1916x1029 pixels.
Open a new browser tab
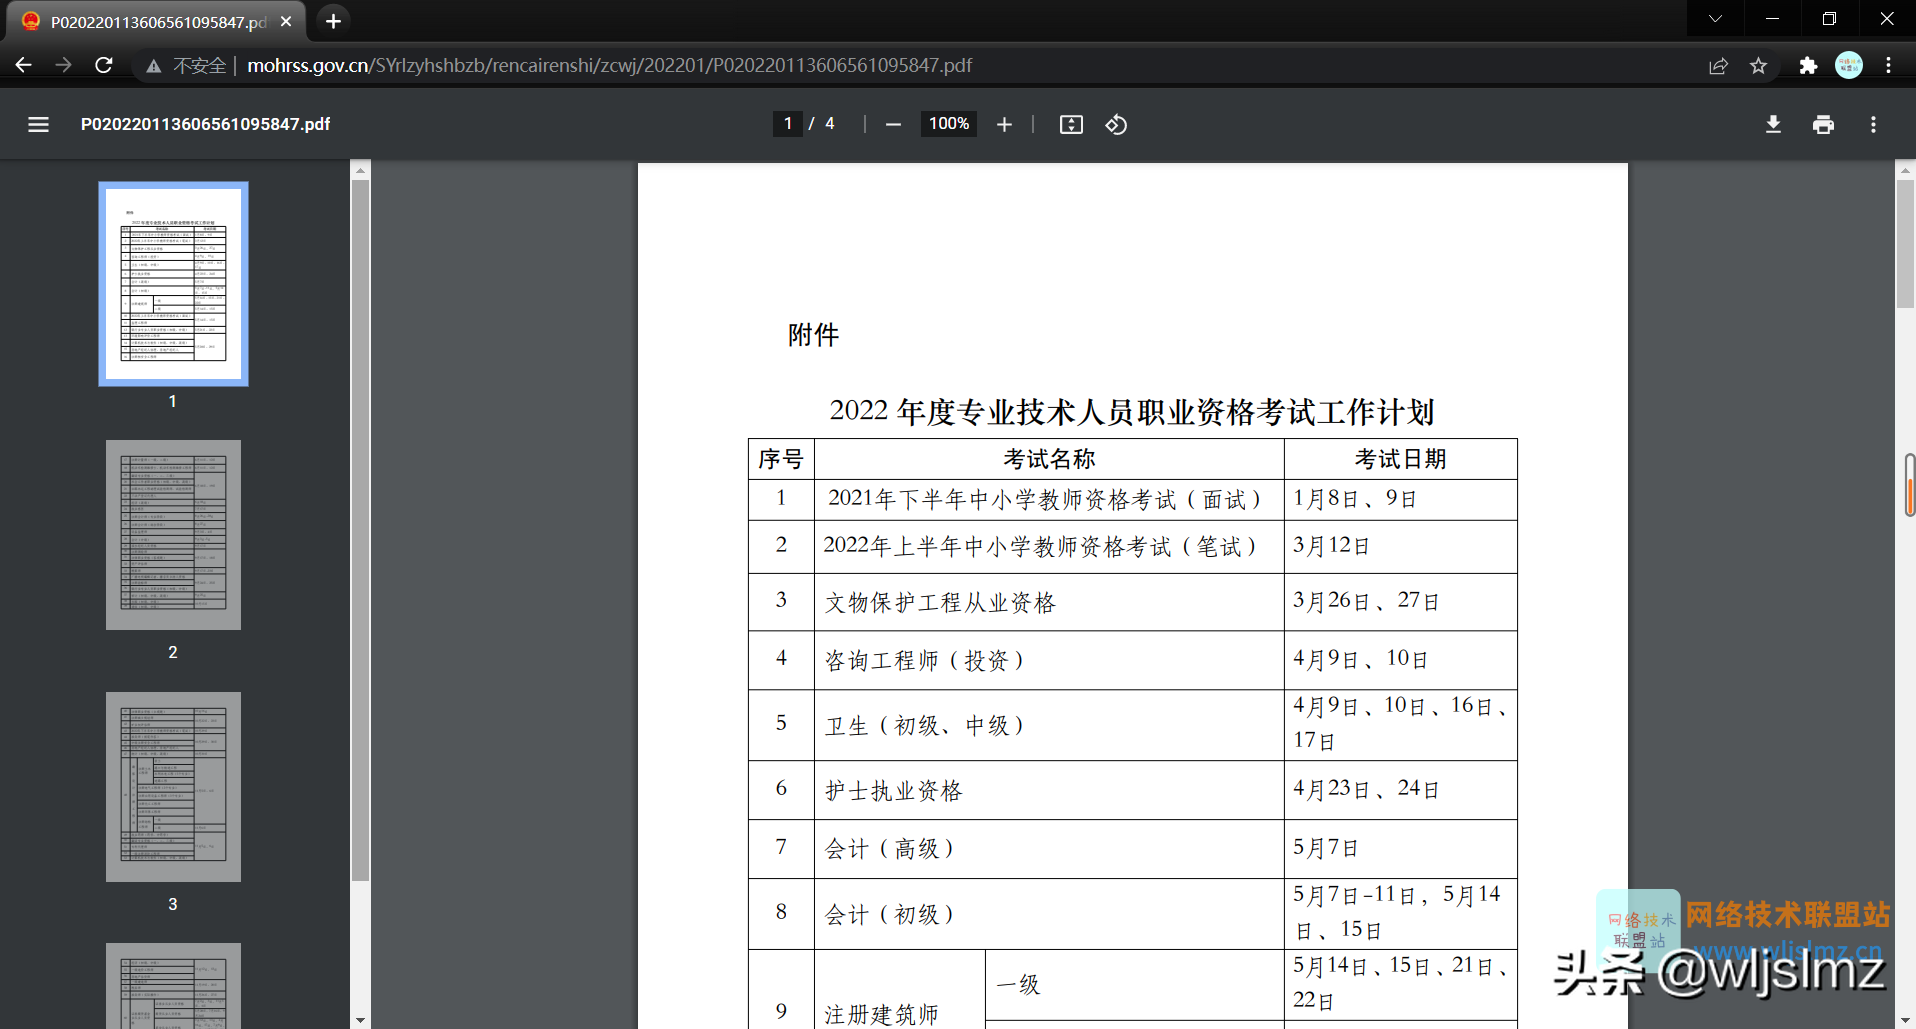(x=333, y=21)
